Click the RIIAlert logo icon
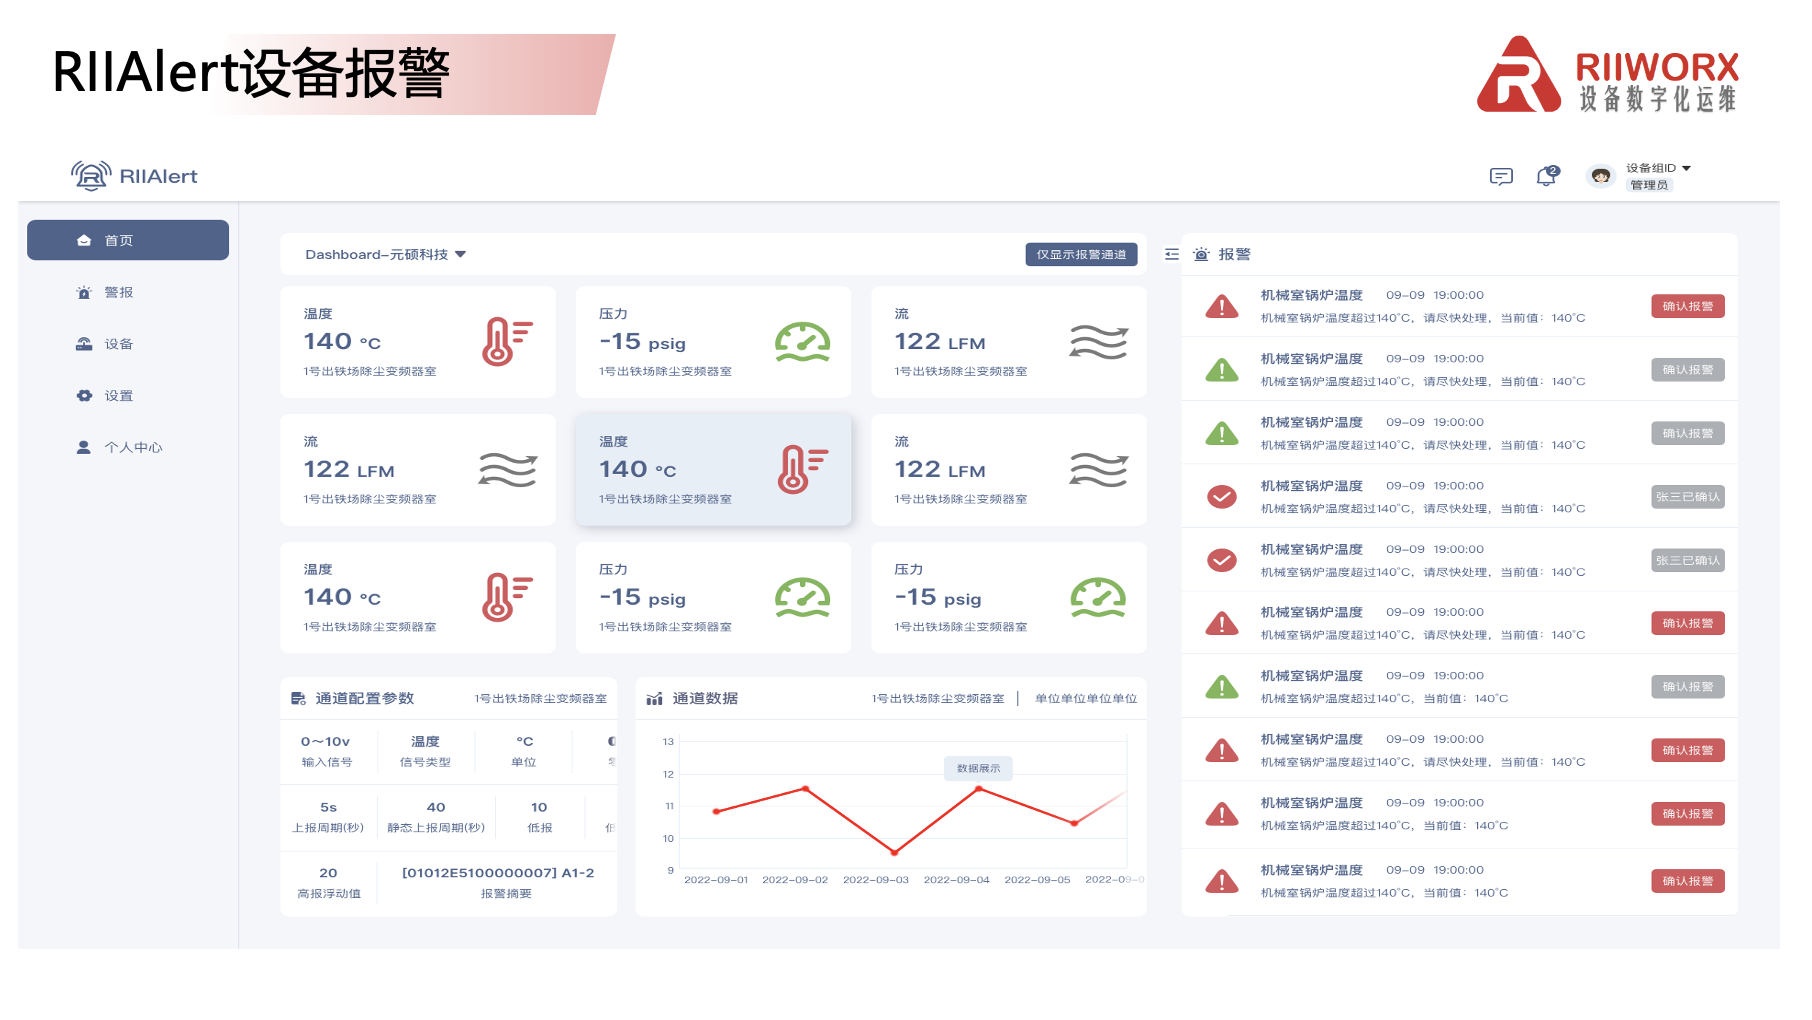 pos(91,176)
